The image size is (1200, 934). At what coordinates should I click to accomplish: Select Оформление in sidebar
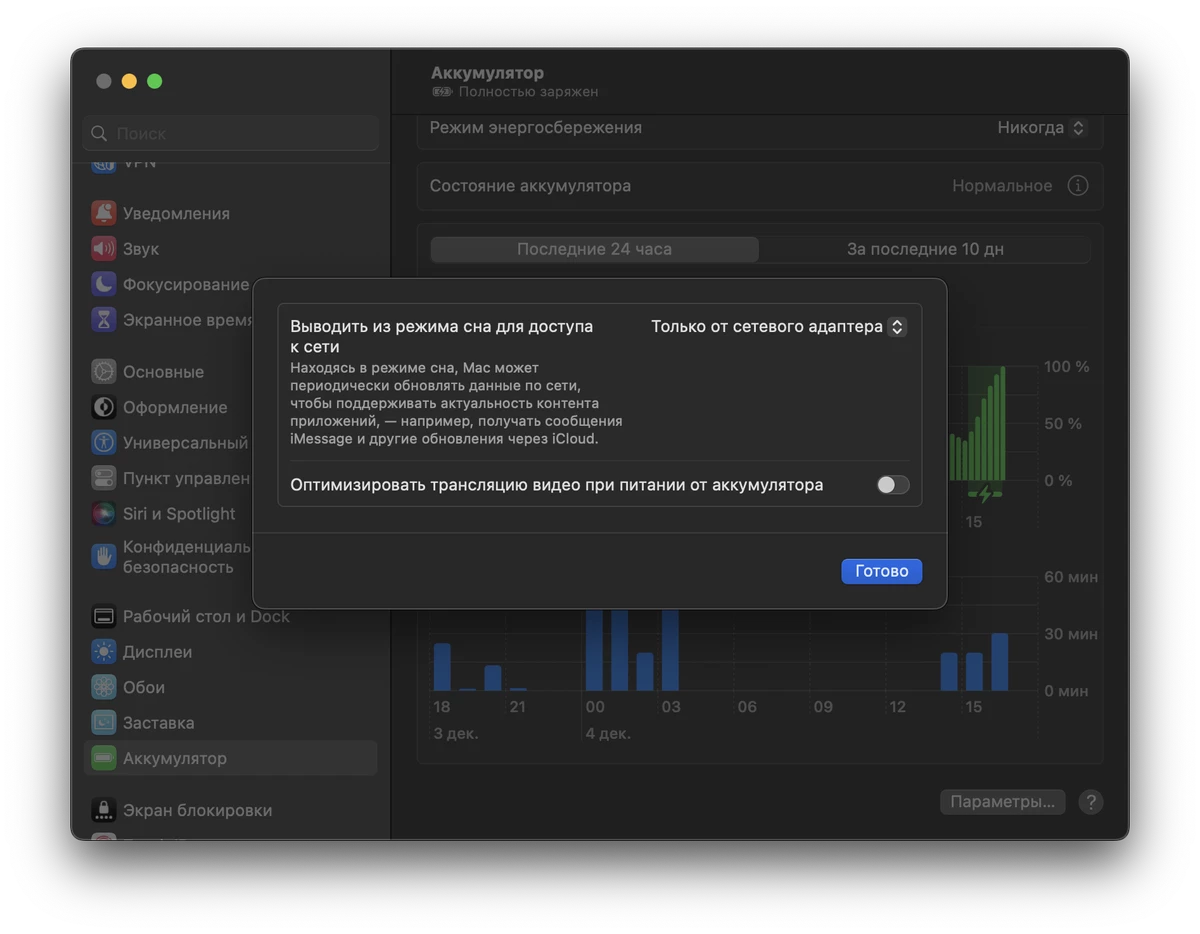click(x=231, y=407)
